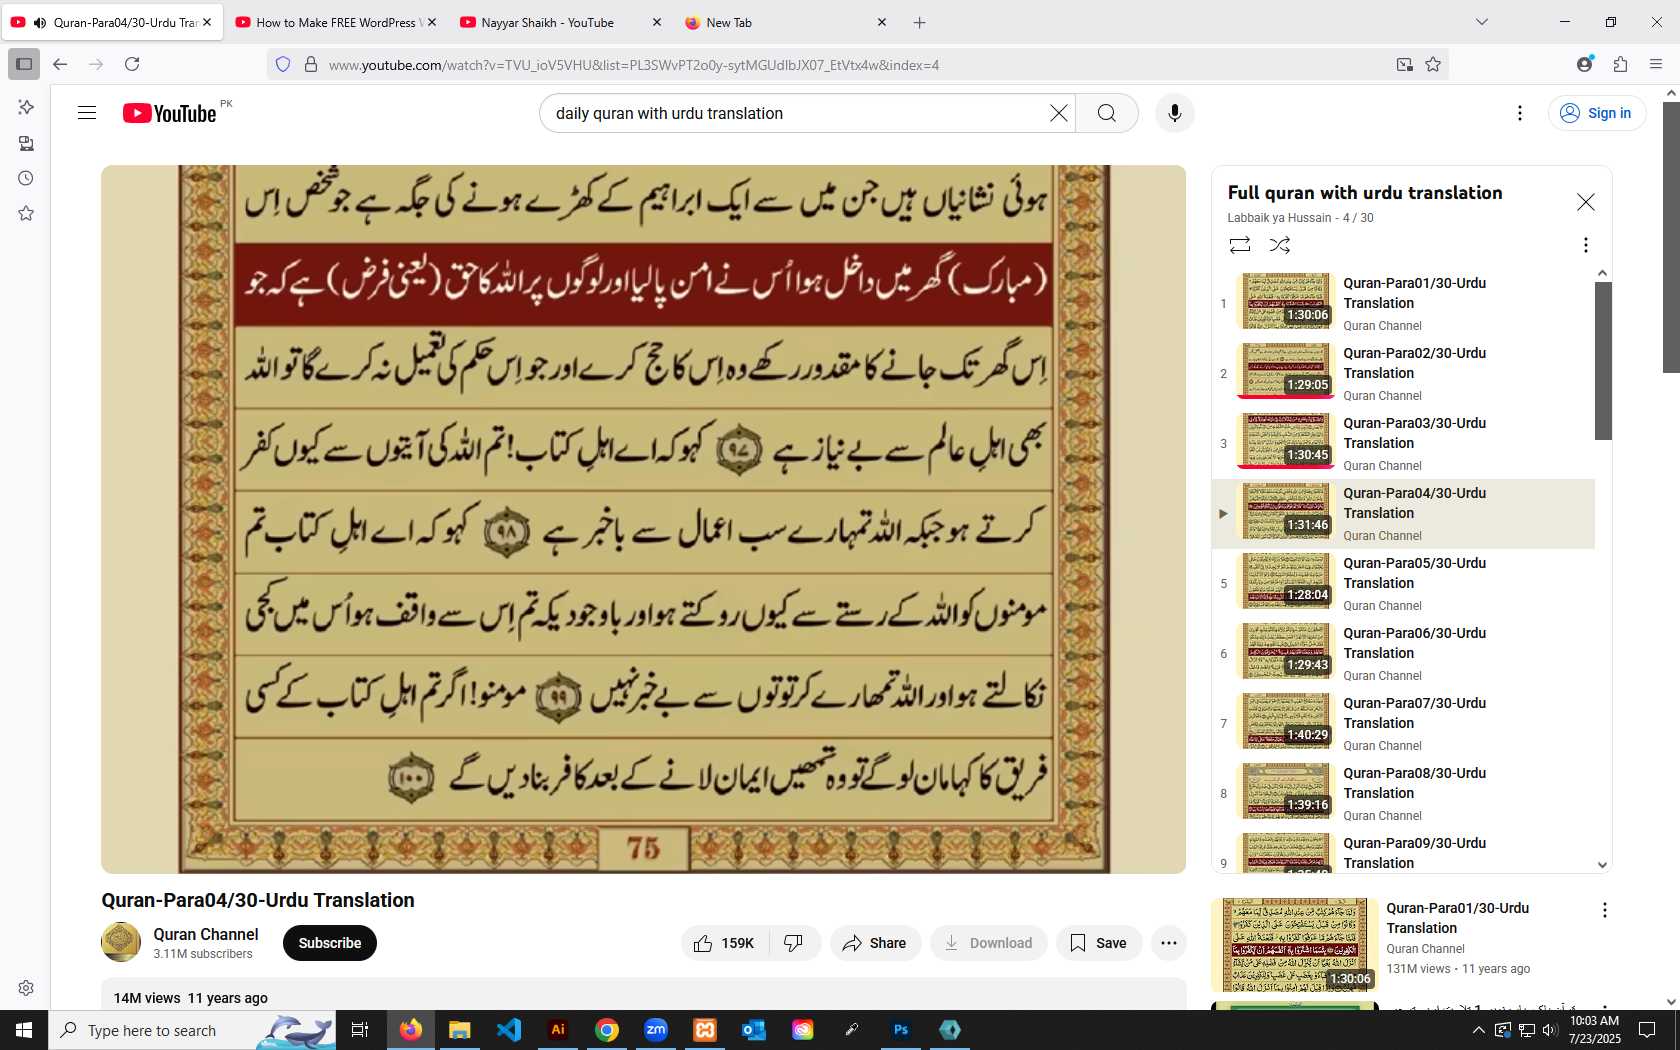1680x1050 pixels.
Task: Open the YouTube hamburger guide menu
Action: tap(87, 113)
